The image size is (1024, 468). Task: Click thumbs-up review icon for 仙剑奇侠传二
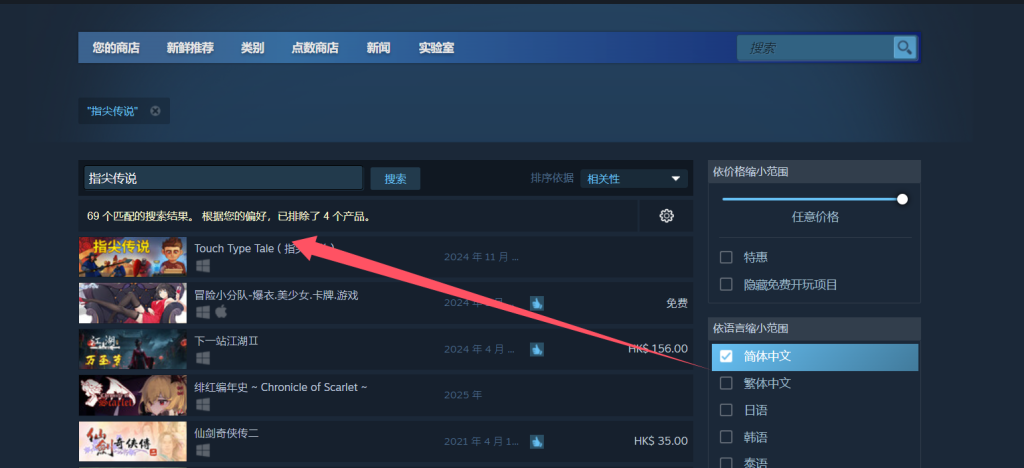tap(537, 441)
